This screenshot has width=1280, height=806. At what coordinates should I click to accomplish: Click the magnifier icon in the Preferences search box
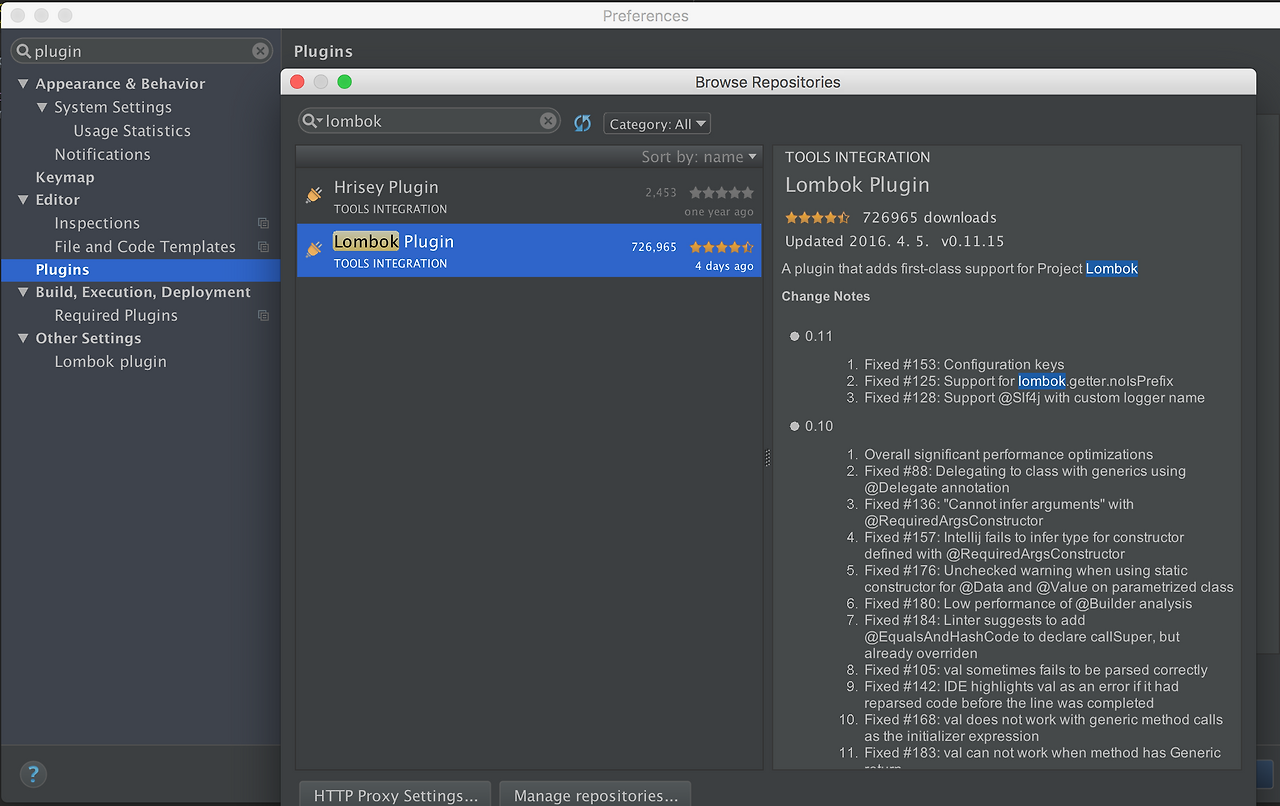pos(24,51)
